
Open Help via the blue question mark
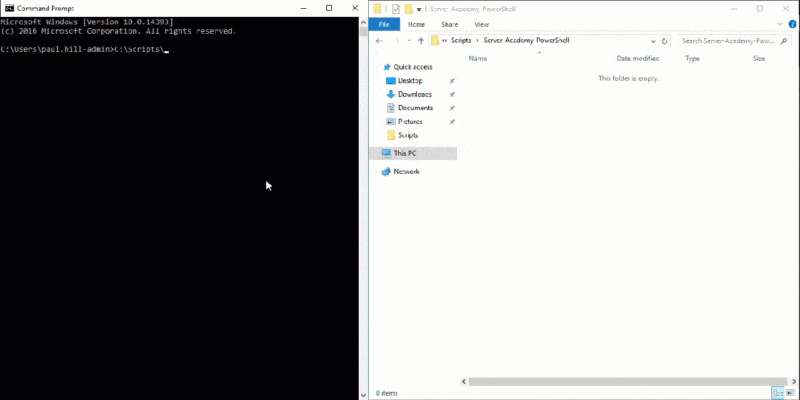(x=792, y=23)
